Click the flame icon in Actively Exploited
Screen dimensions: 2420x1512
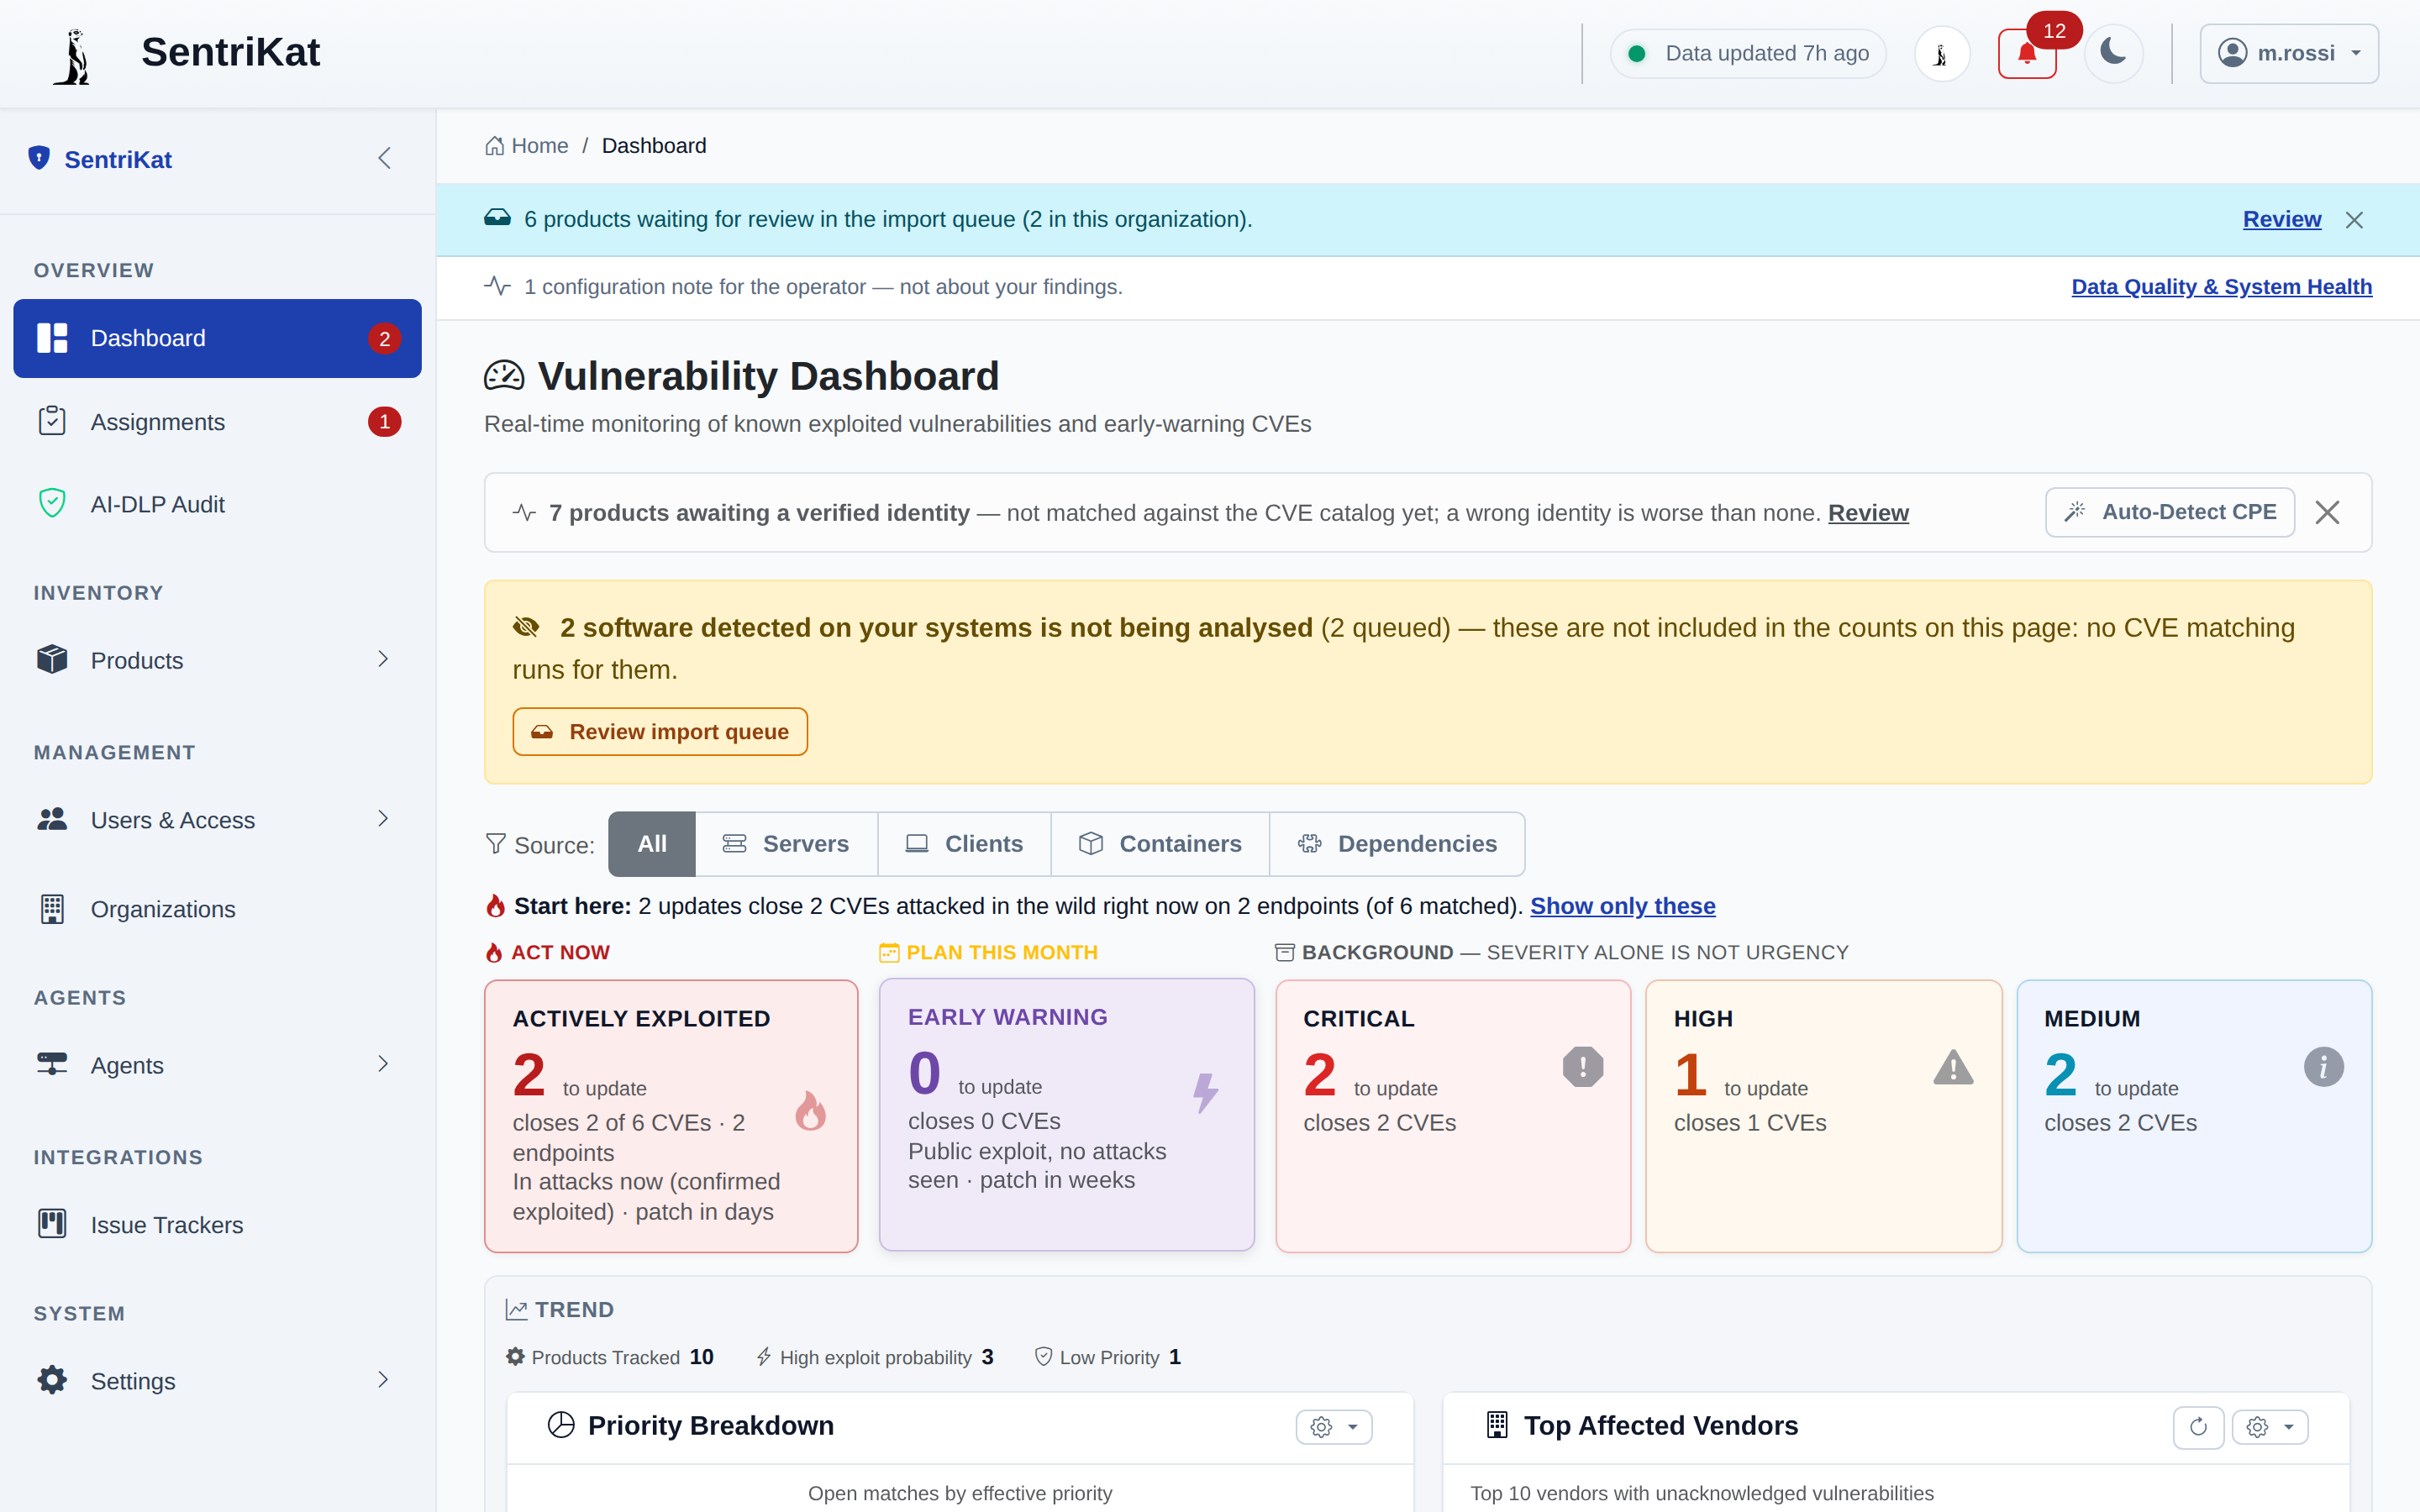[811, 1111]
